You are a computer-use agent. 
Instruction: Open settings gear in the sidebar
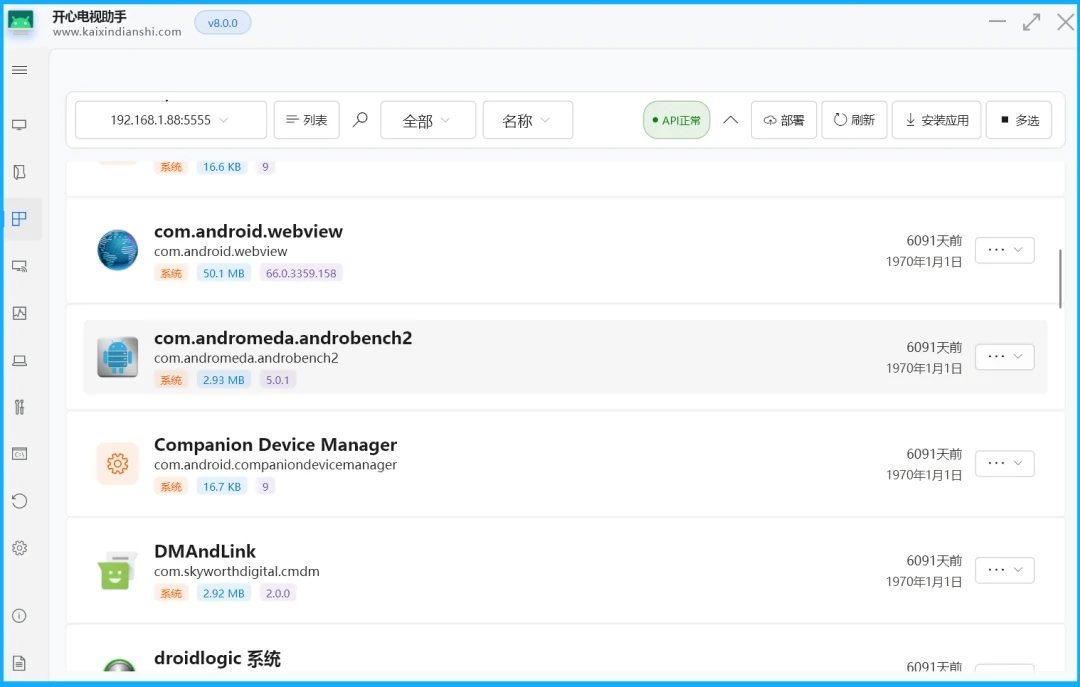(x=19, y=548)
